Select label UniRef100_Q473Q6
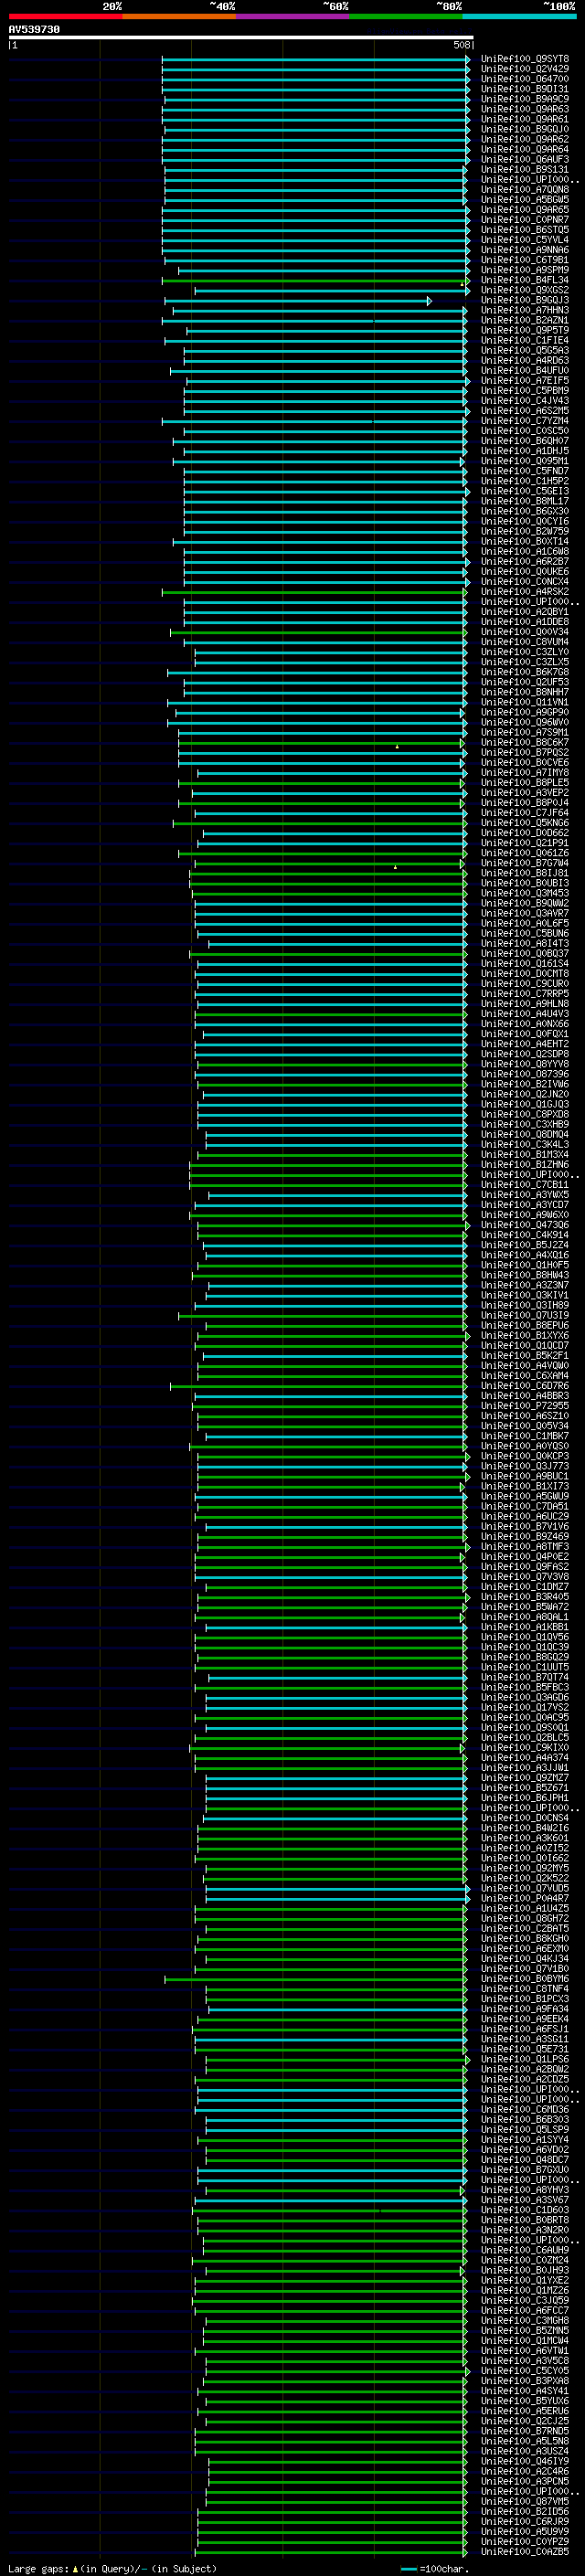This screenshot has height=2576, width=585. click(x=525, y=1225)
